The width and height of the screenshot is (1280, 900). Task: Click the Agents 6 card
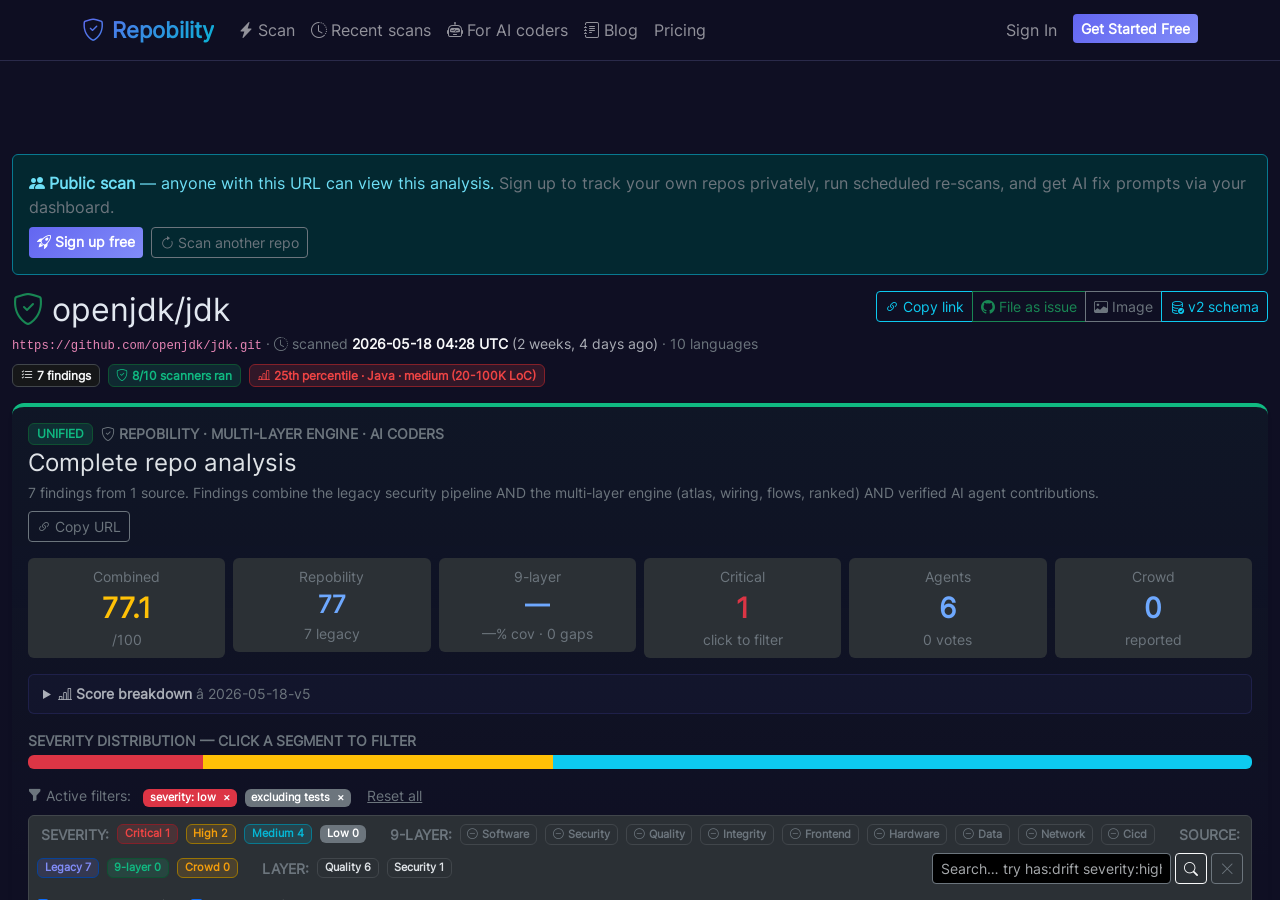pos(948,608)
